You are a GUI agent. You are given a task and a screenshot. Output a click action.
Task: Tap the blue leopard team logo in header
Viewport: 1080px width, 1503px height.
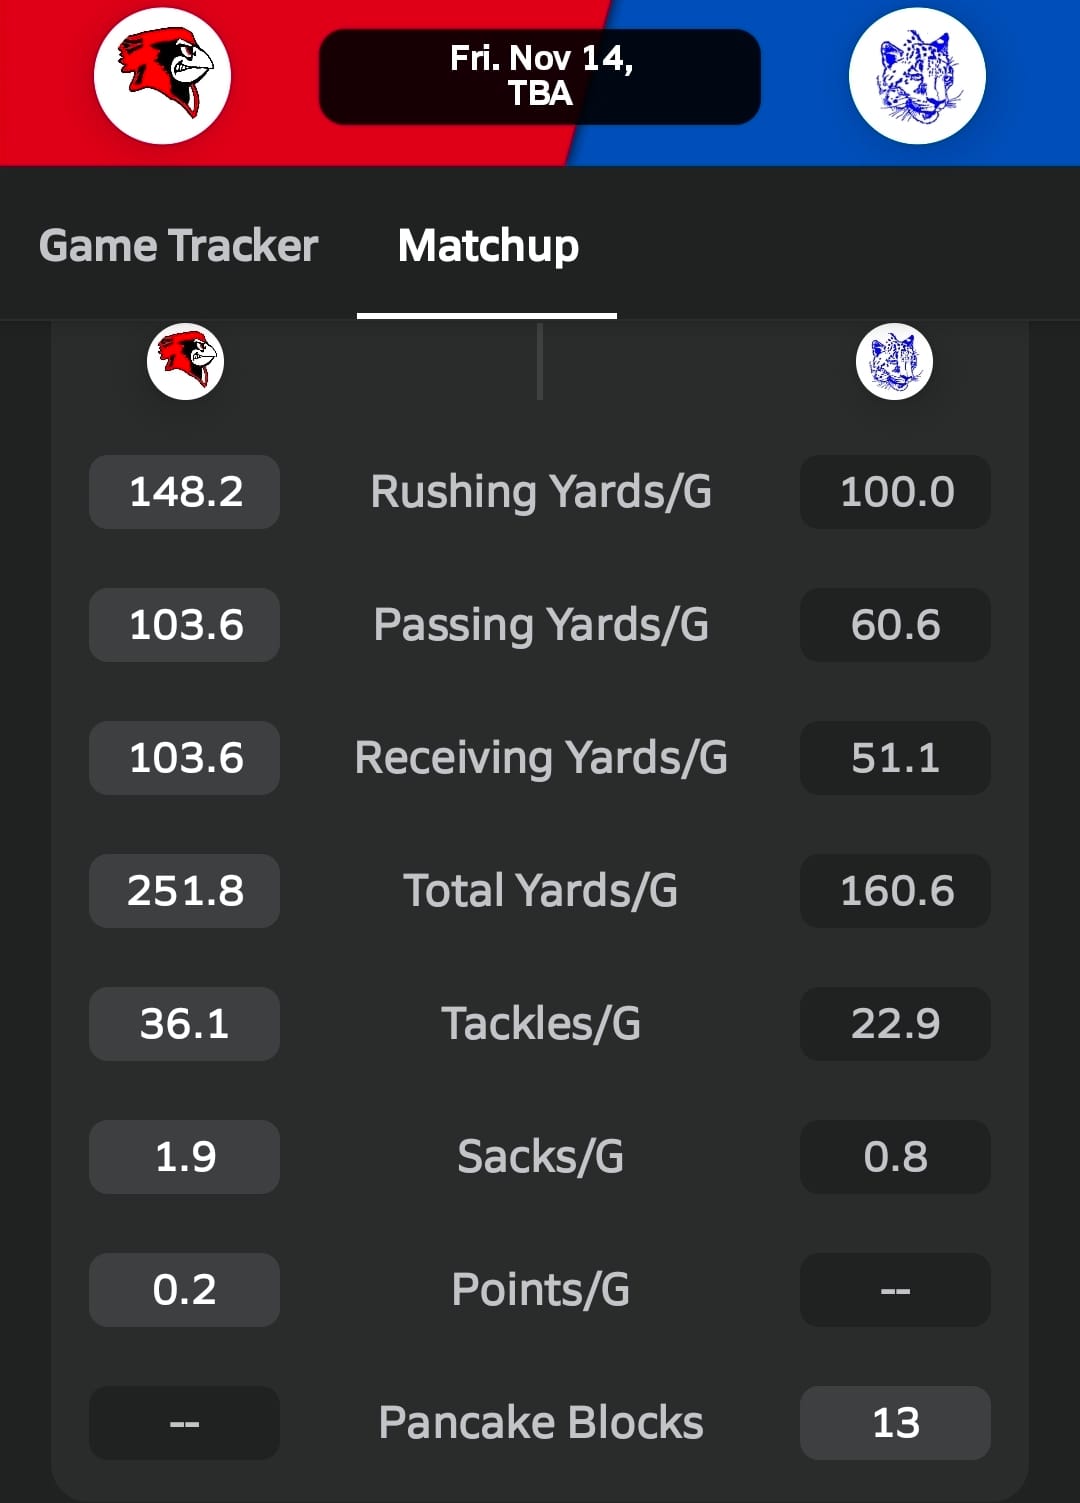coord(917,76)
